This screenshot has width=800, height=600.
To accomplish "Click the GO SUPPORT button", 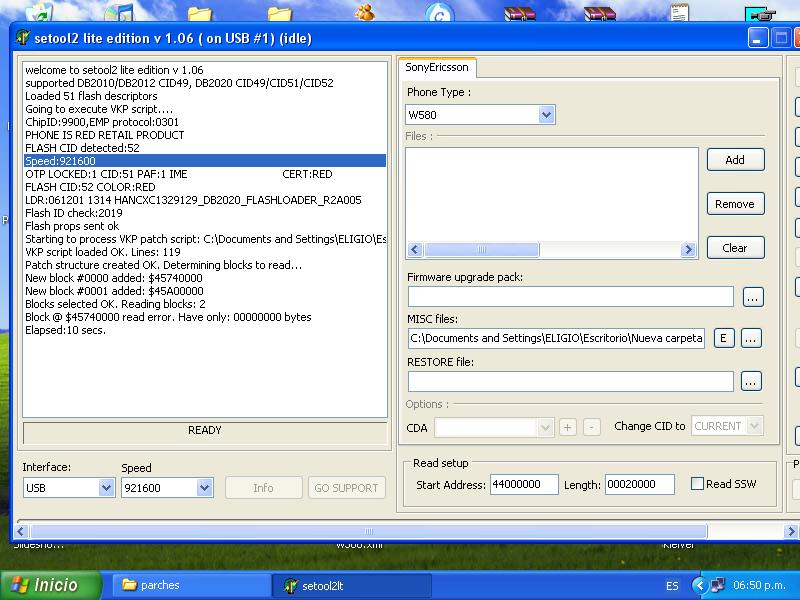I will [x=346, y=488].
